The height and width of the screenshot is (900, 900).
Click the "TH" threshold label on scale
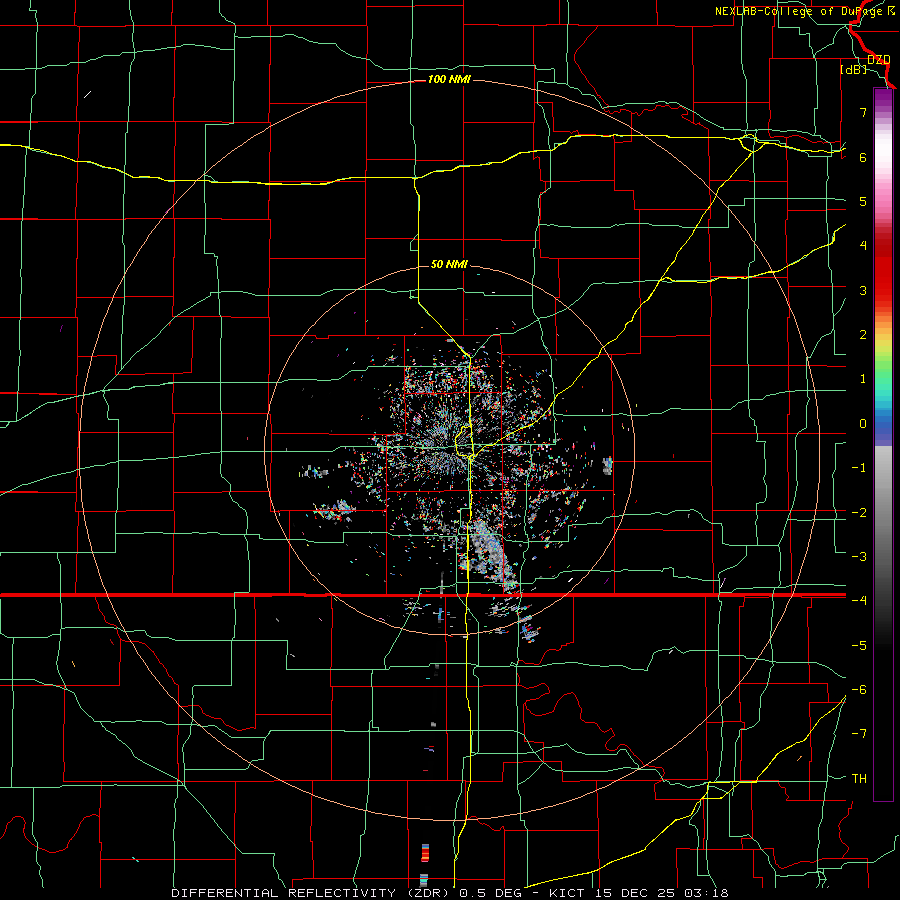859,779
